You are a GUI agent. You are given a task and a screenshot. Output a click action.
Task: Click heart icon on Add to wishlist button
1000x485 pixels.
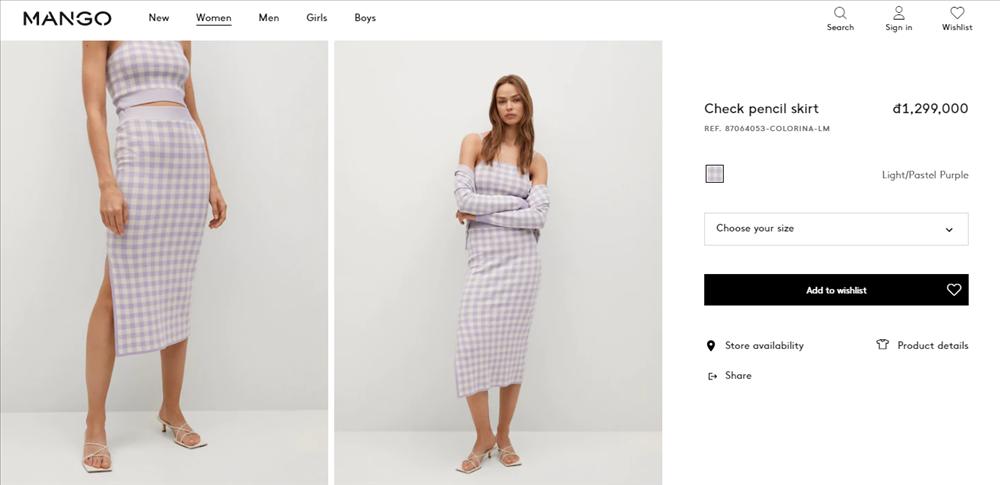(954, 290)
